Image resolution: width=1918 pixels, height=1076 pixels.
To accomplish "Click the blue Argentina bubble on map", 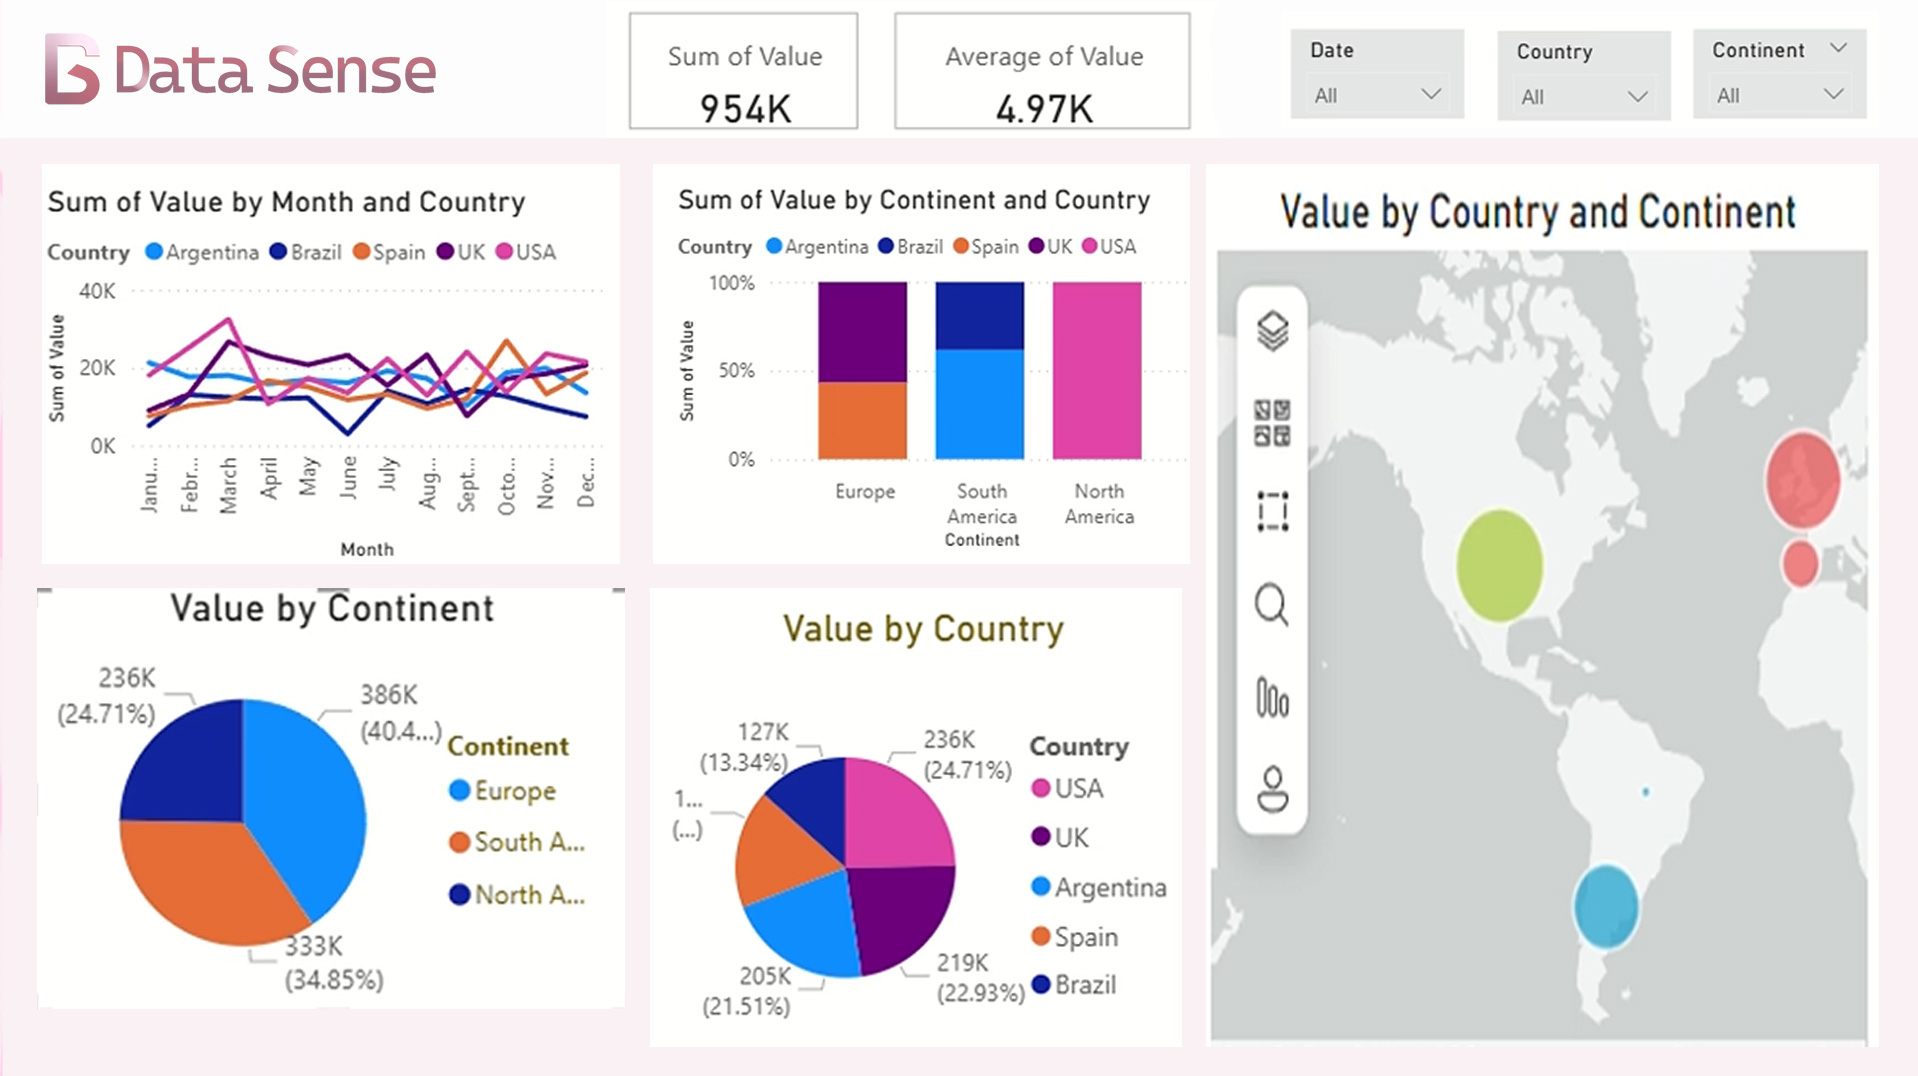I will (x=1605, y=906).
